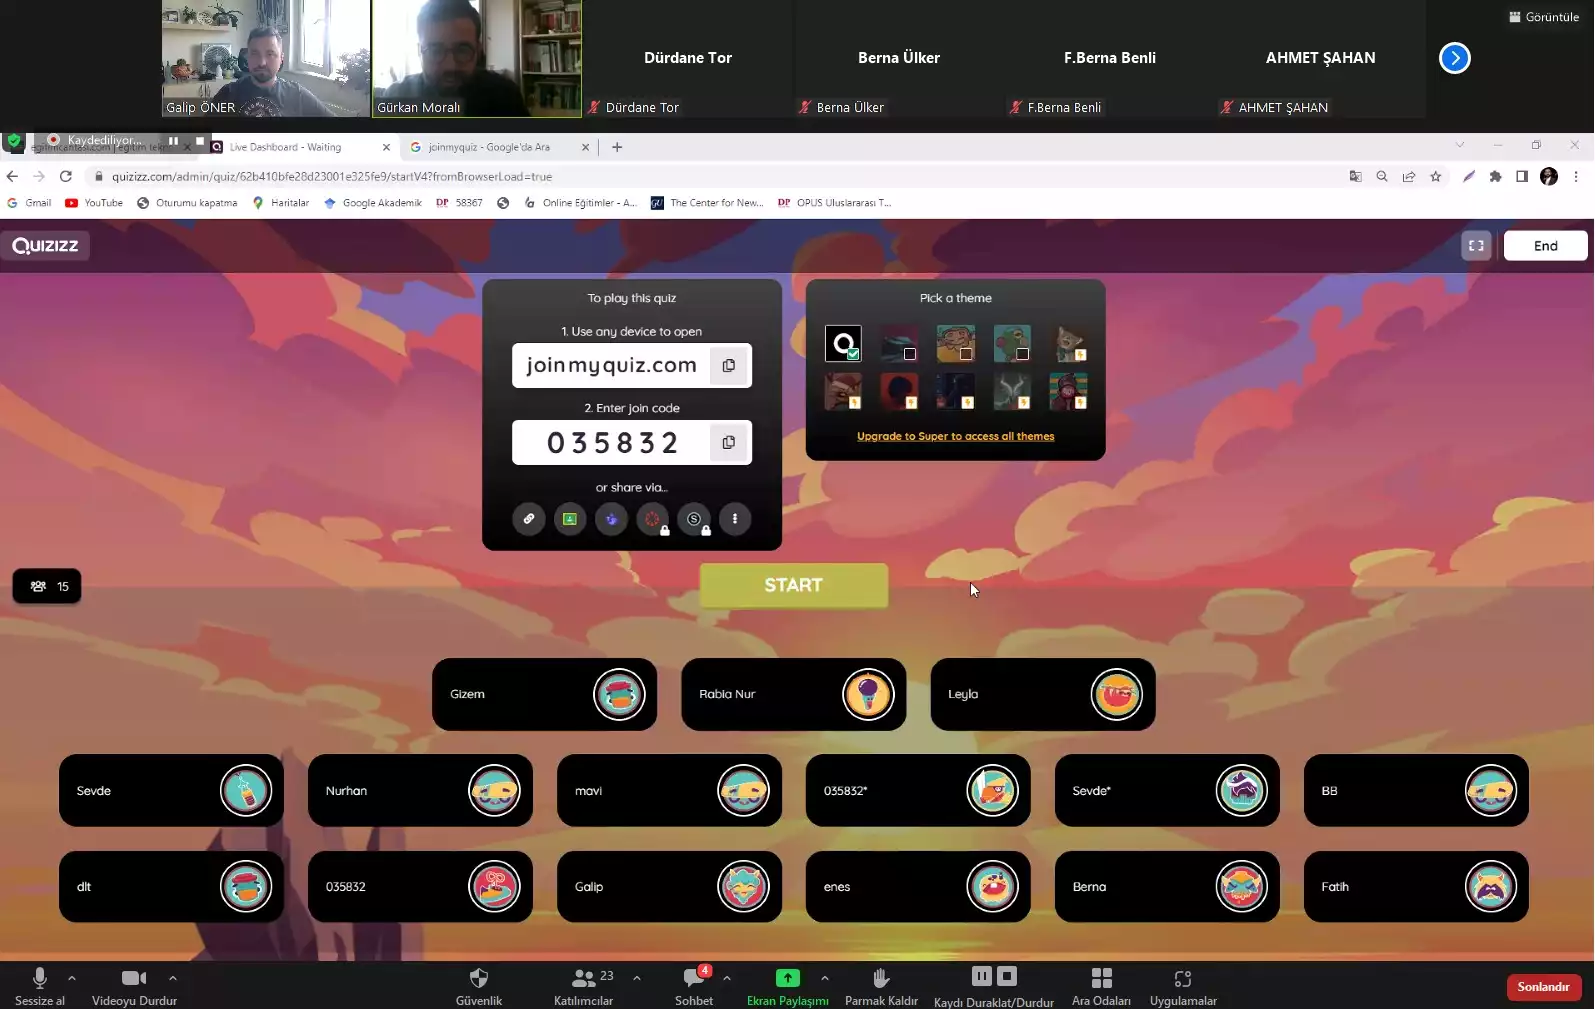Click Galip ÖNER video thumbnail
Screen dimensions: 1595x1009
(x=266, y=59)
